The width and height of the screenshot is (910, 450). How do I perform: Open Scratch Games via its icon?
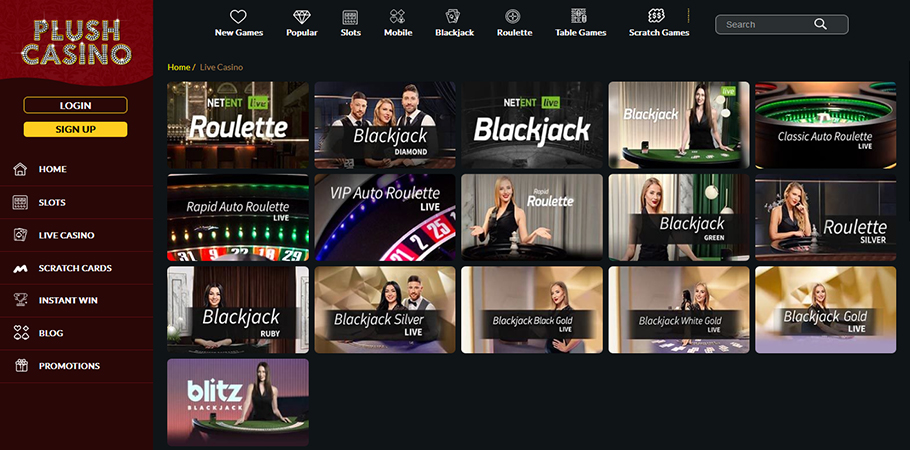(657, 16)
